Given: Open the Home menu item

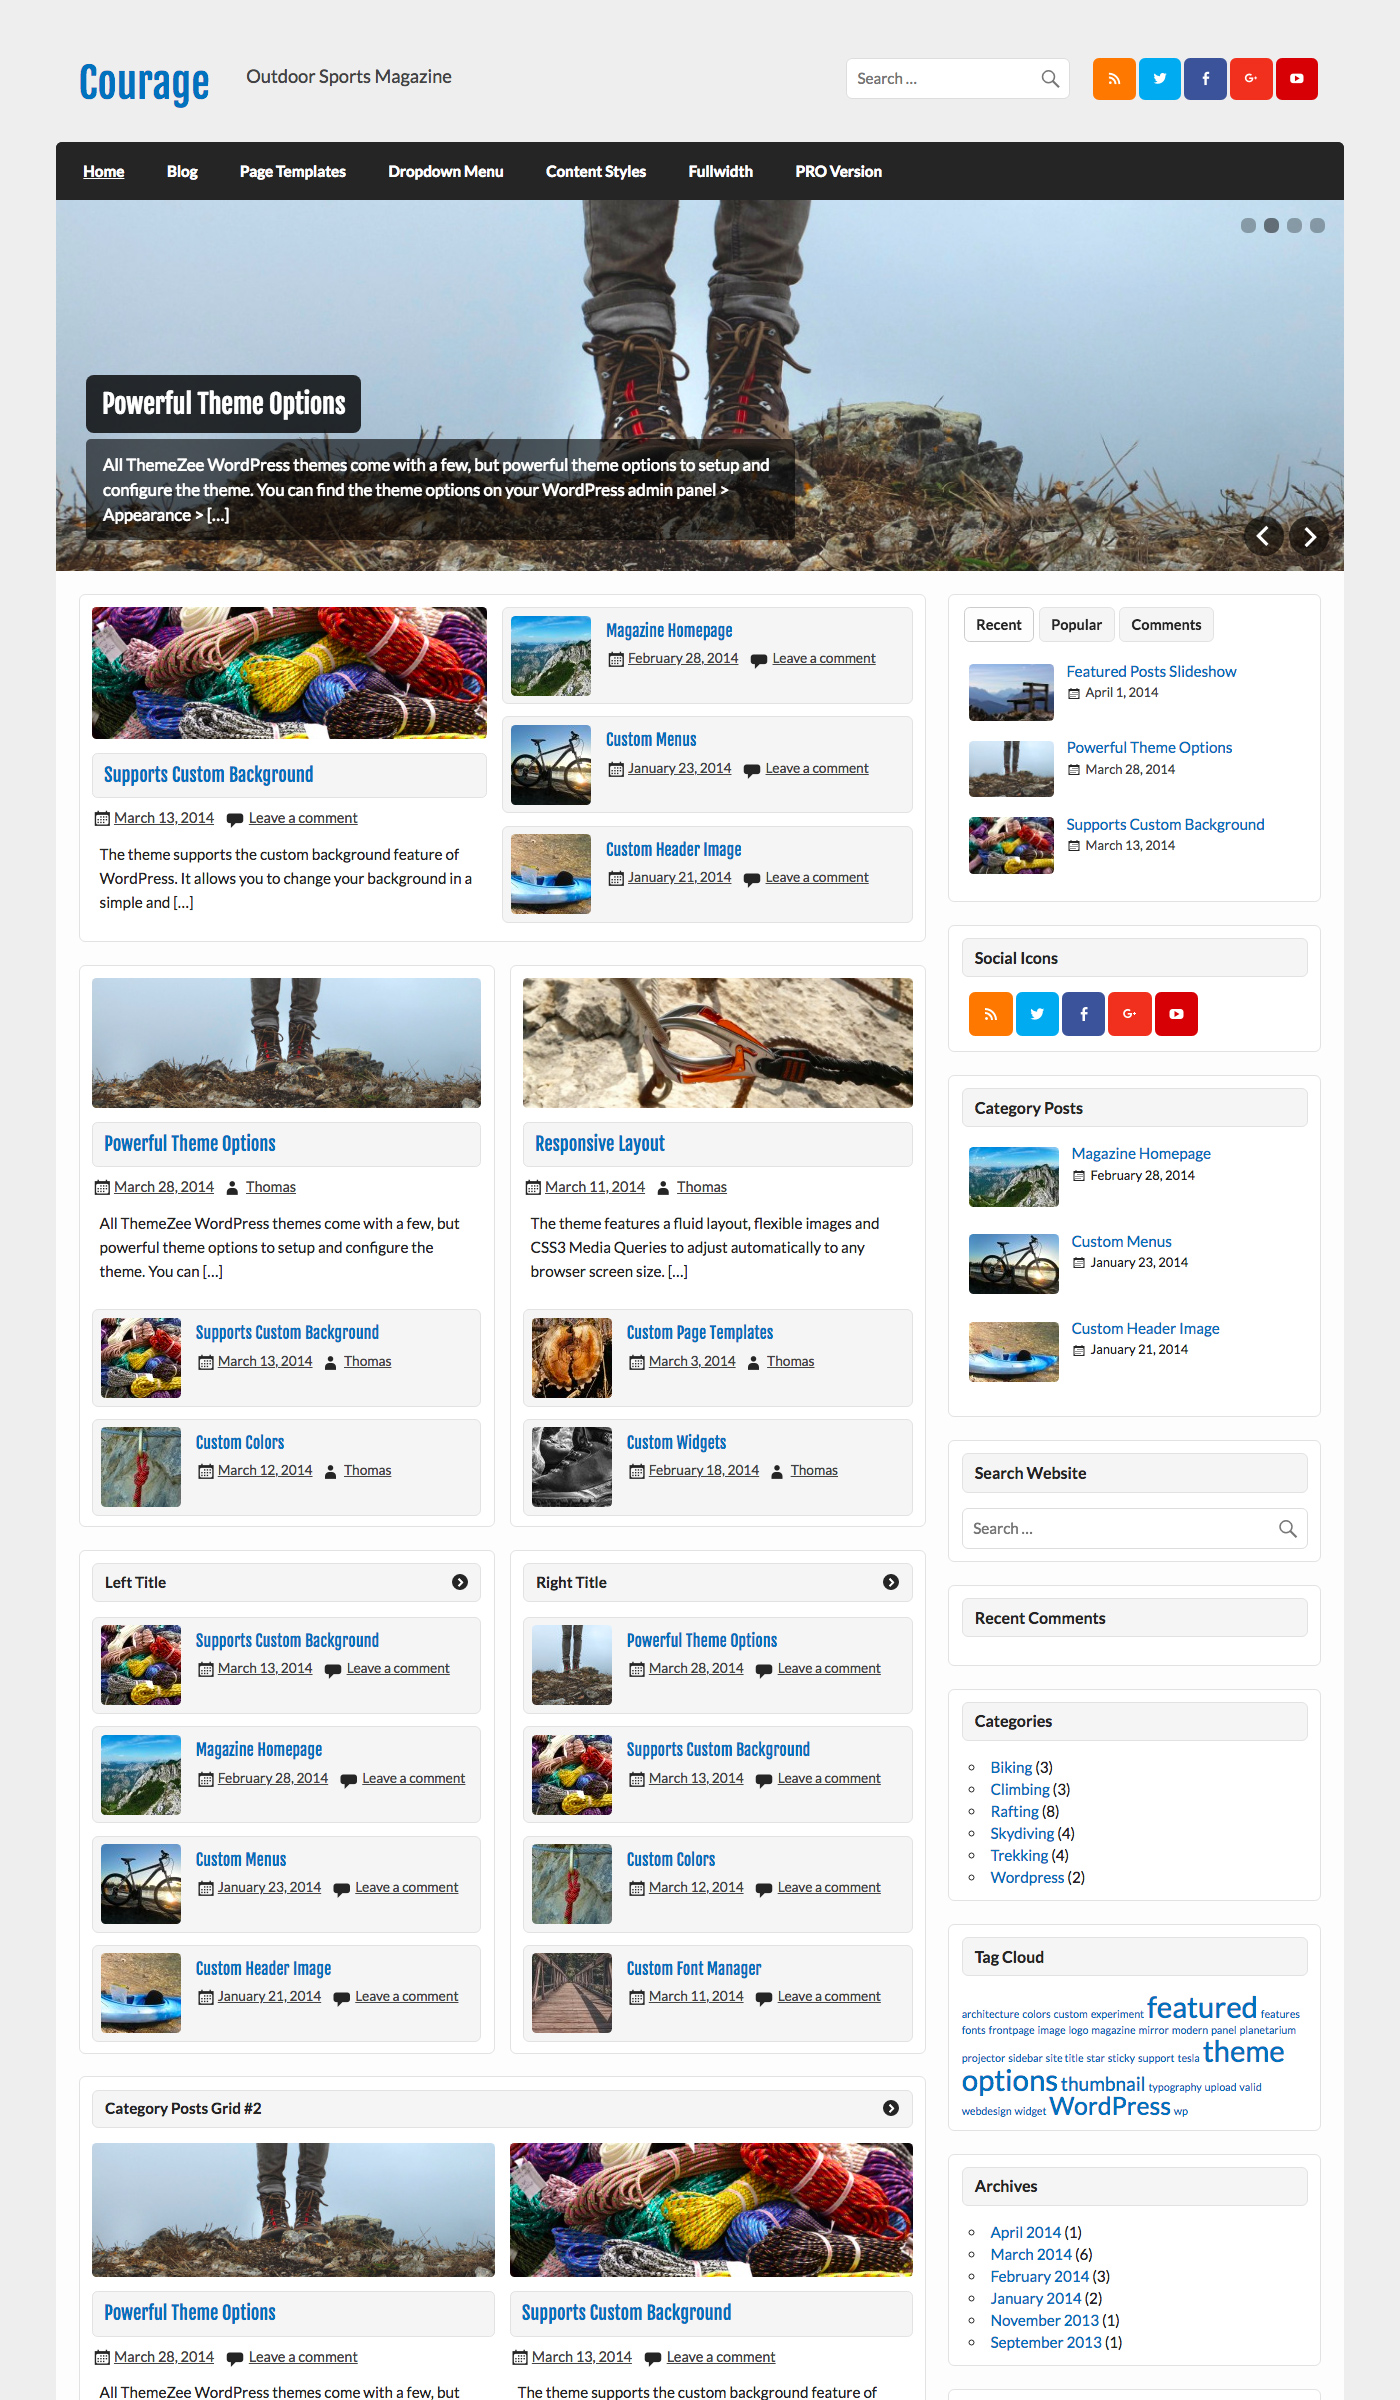Looking at the screenshot, I should [x=104, y=171].
